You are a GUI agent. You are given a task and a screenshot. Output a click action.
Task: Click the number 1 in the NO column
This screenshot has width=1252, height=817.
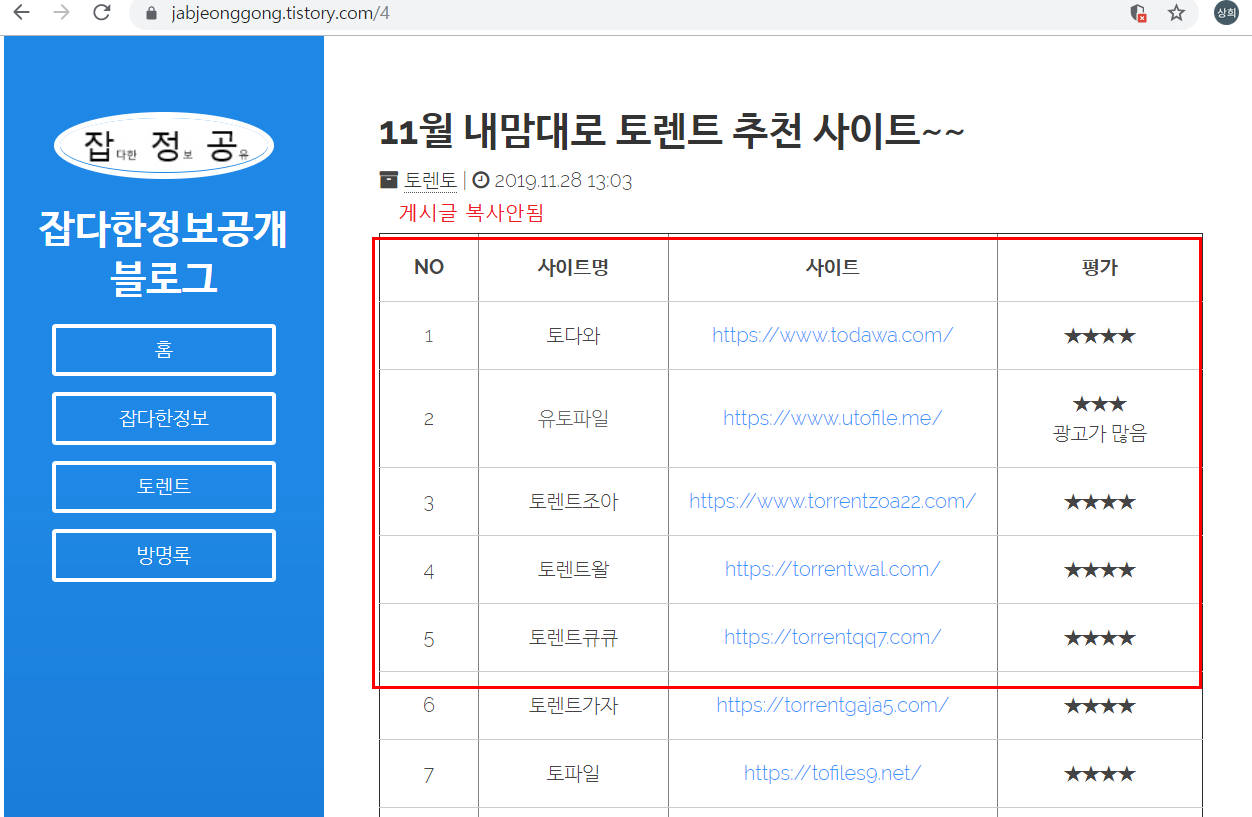click(429, 336)
